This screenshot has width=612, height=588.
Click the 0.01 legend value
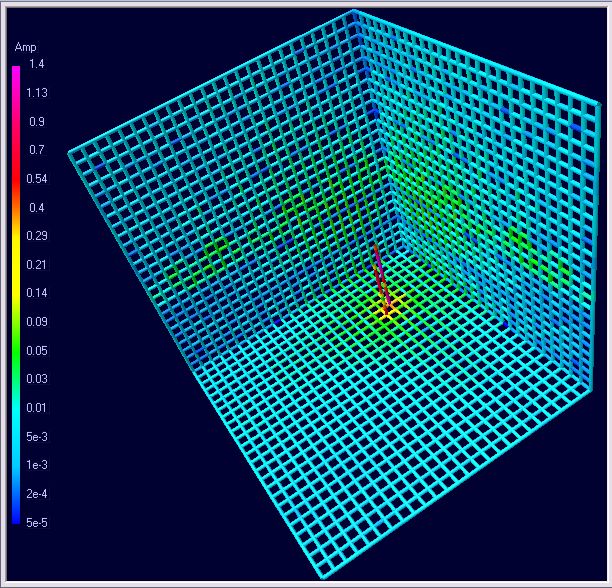click(37, 408)
